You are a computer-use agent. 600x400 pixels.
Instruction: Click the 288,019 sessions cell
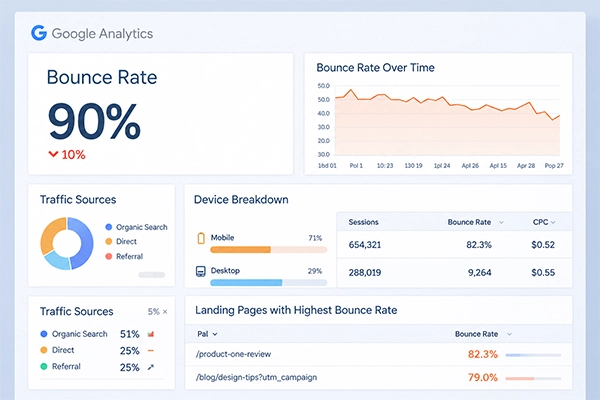pos(365,273)
